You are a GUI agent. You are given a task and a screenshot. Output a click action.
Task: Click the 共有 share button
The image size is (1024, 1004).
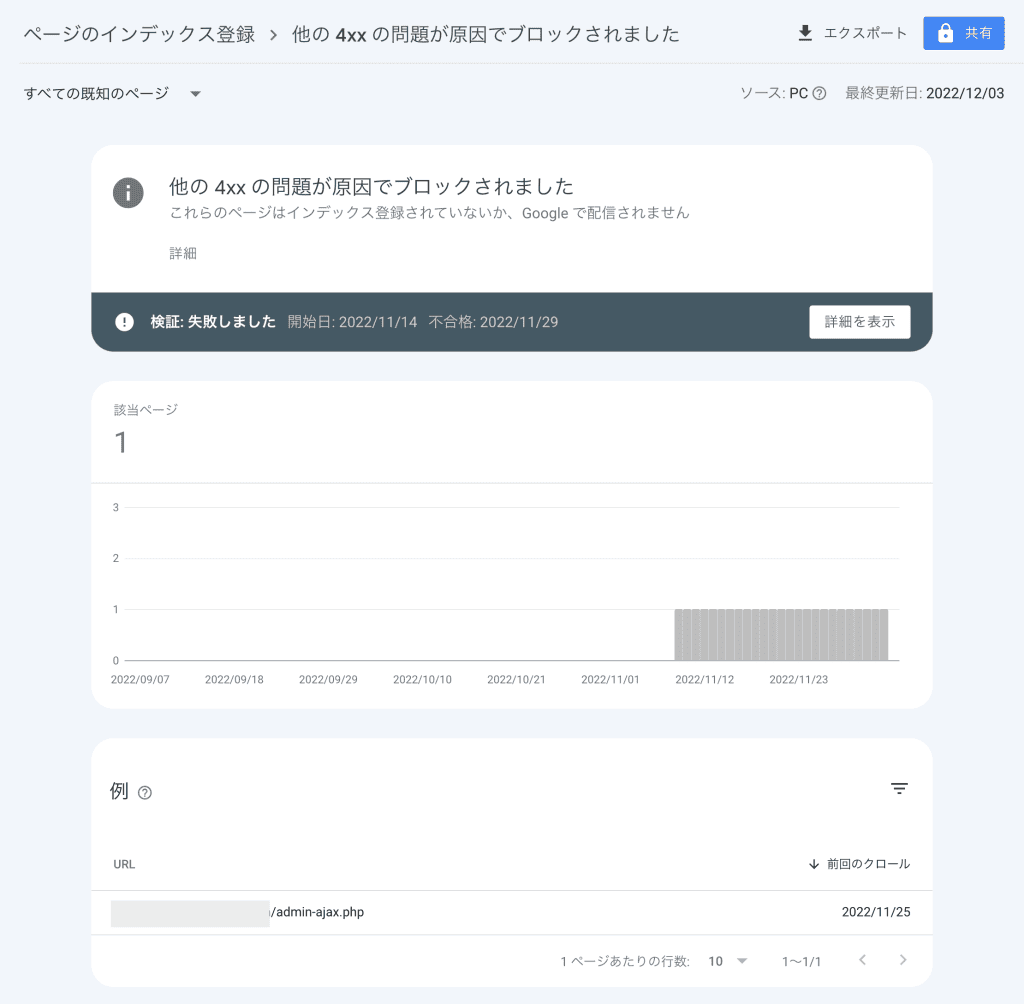click(x=963, y=33)
